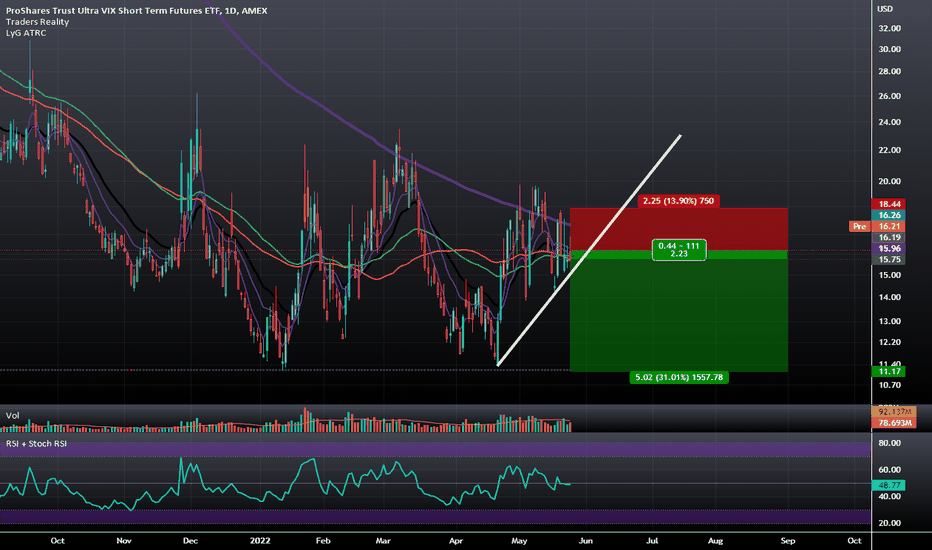Click the 80.00 RSI scale tick

(889, 443)
